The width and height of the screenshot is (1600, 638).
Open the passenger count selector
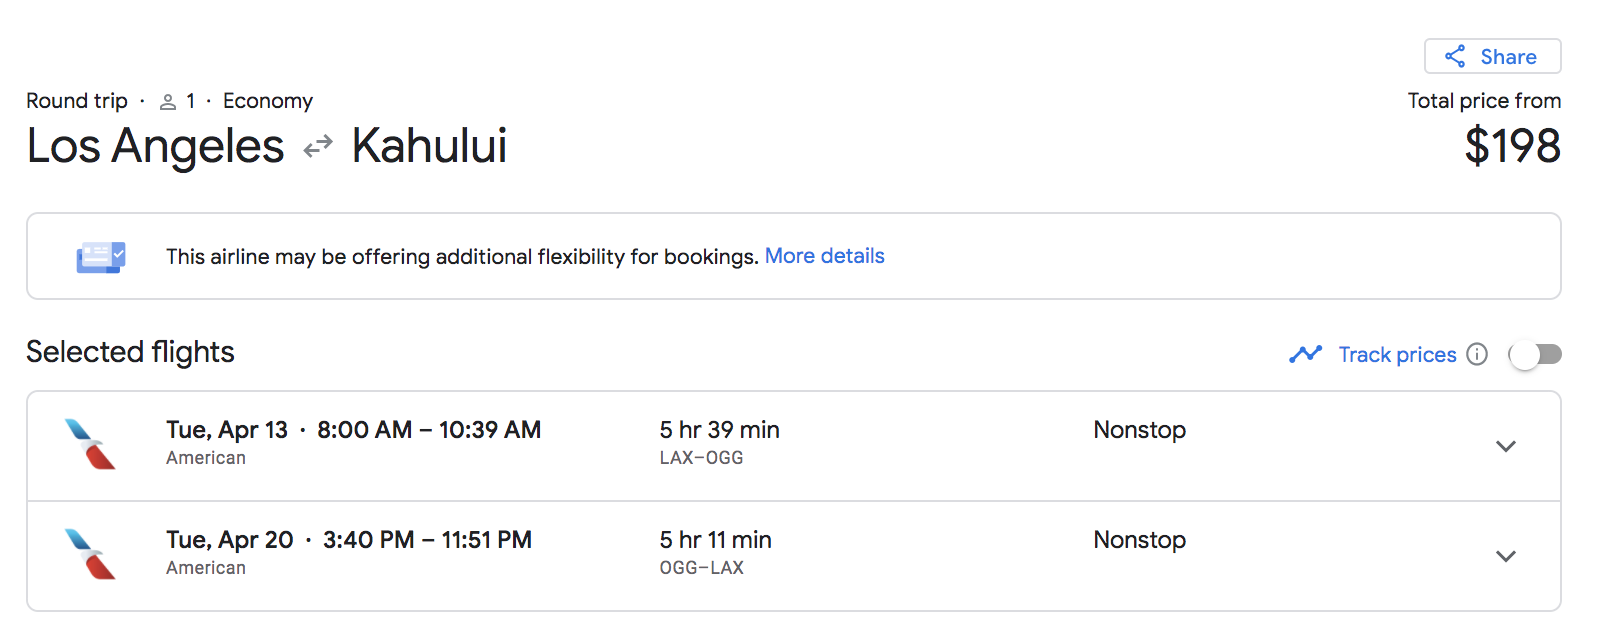coord(180,100)
